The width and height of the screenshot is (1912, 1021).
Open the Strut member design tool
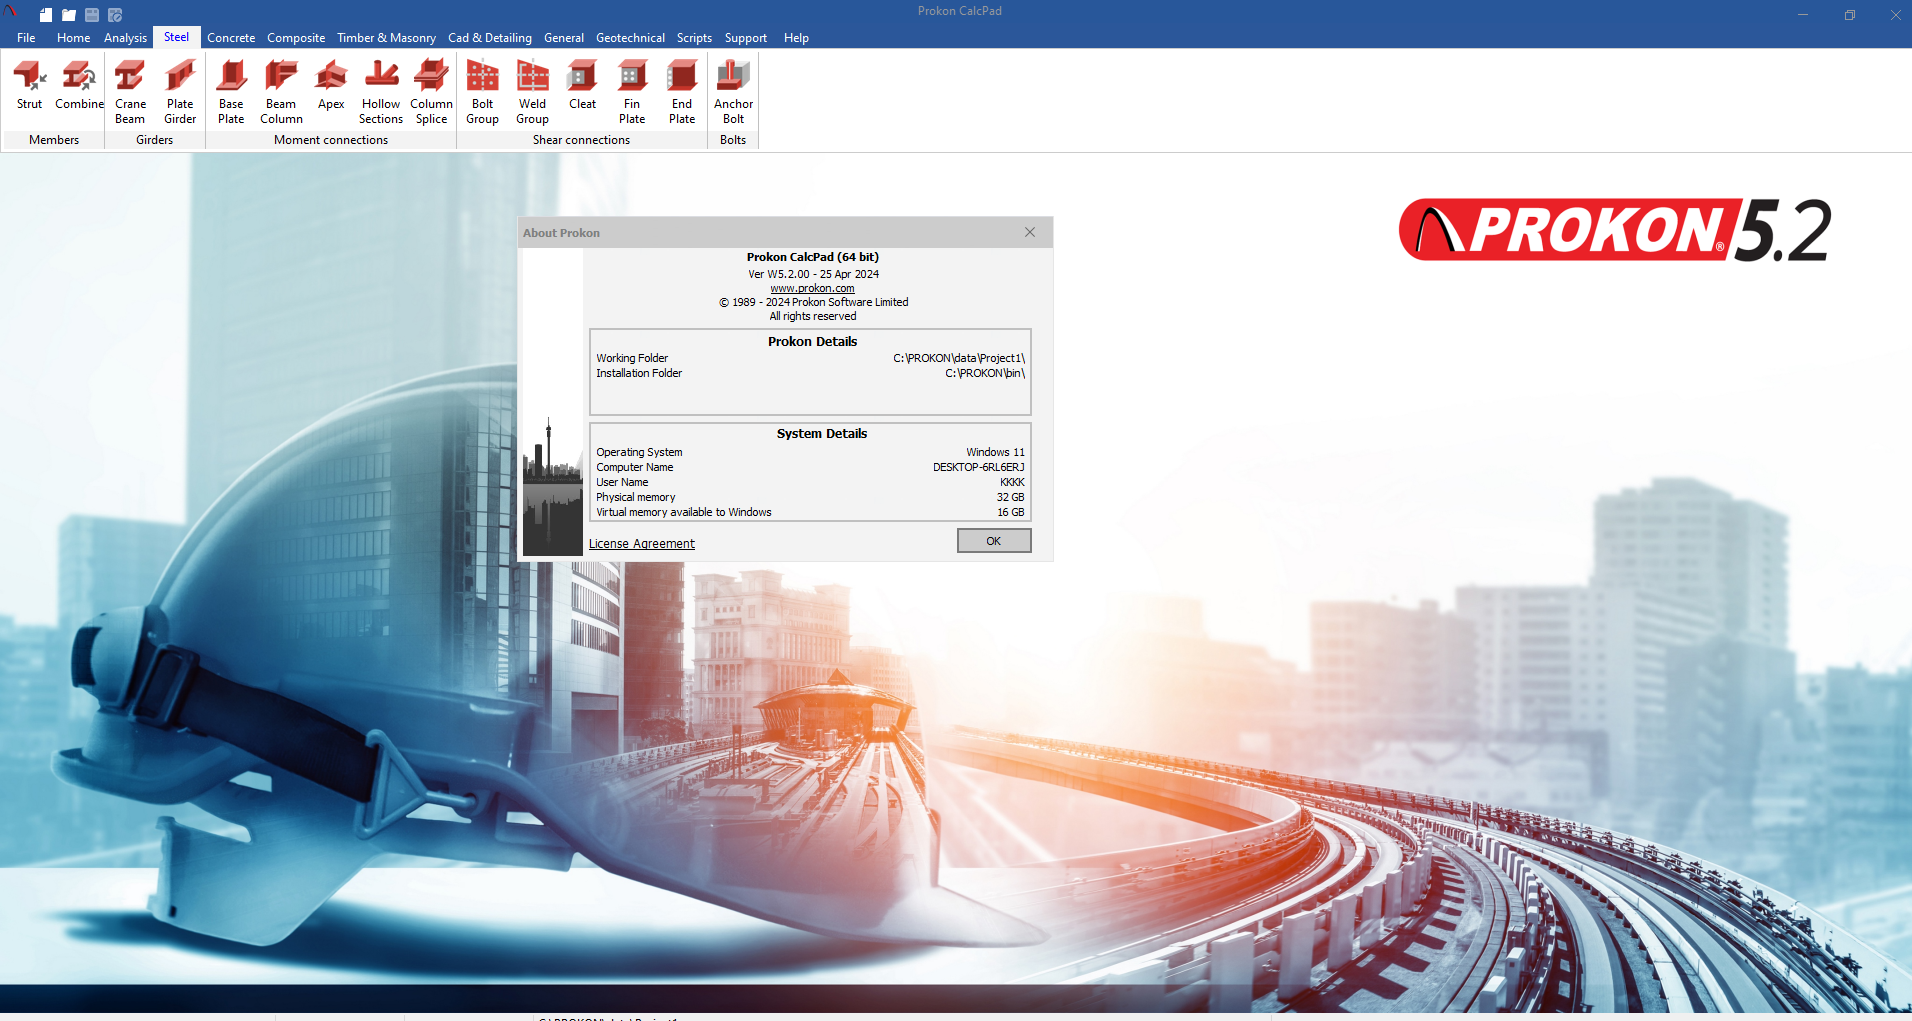pyautogui.click(x=29, y=86)
